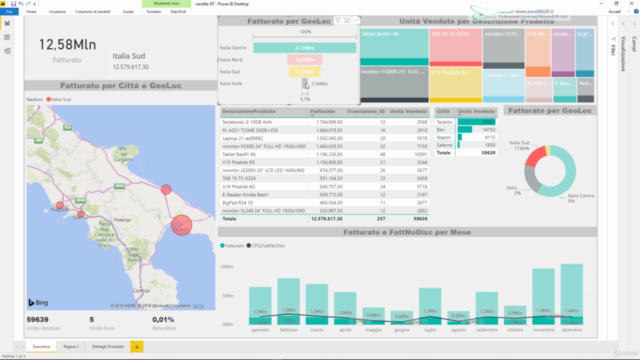The image size is (640, 360).
Task: Open the Model relationships view in the sidebar
Action: point(7,51)
